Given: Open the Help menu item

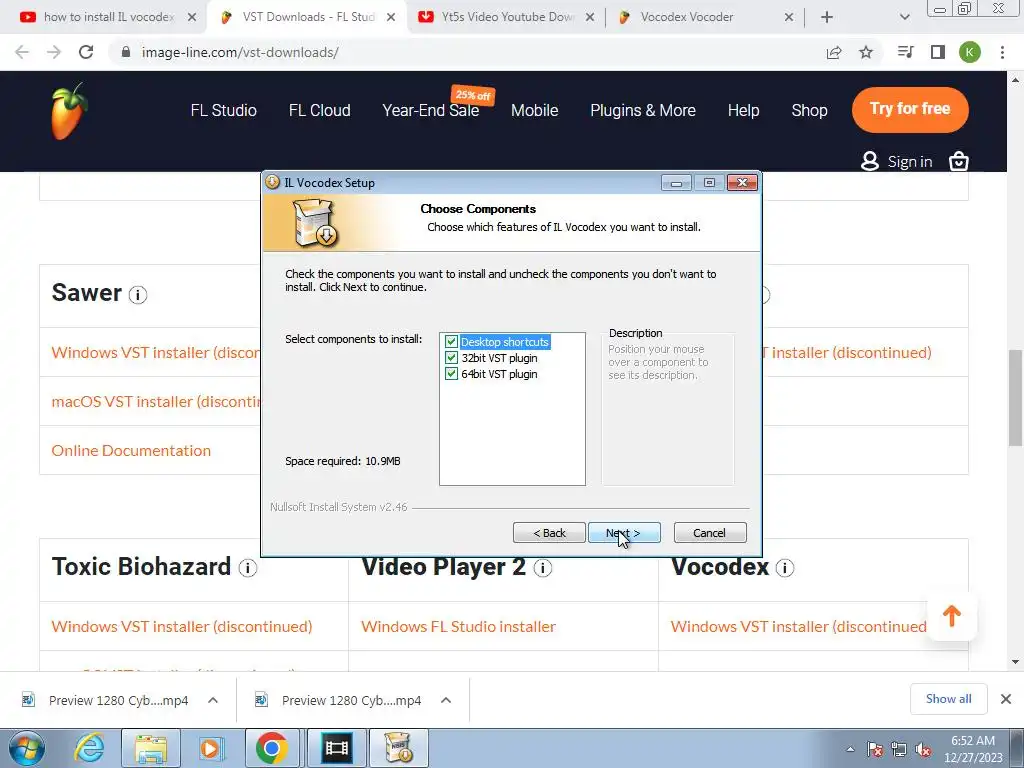Looking at the screenshot, I should point(743,110).
